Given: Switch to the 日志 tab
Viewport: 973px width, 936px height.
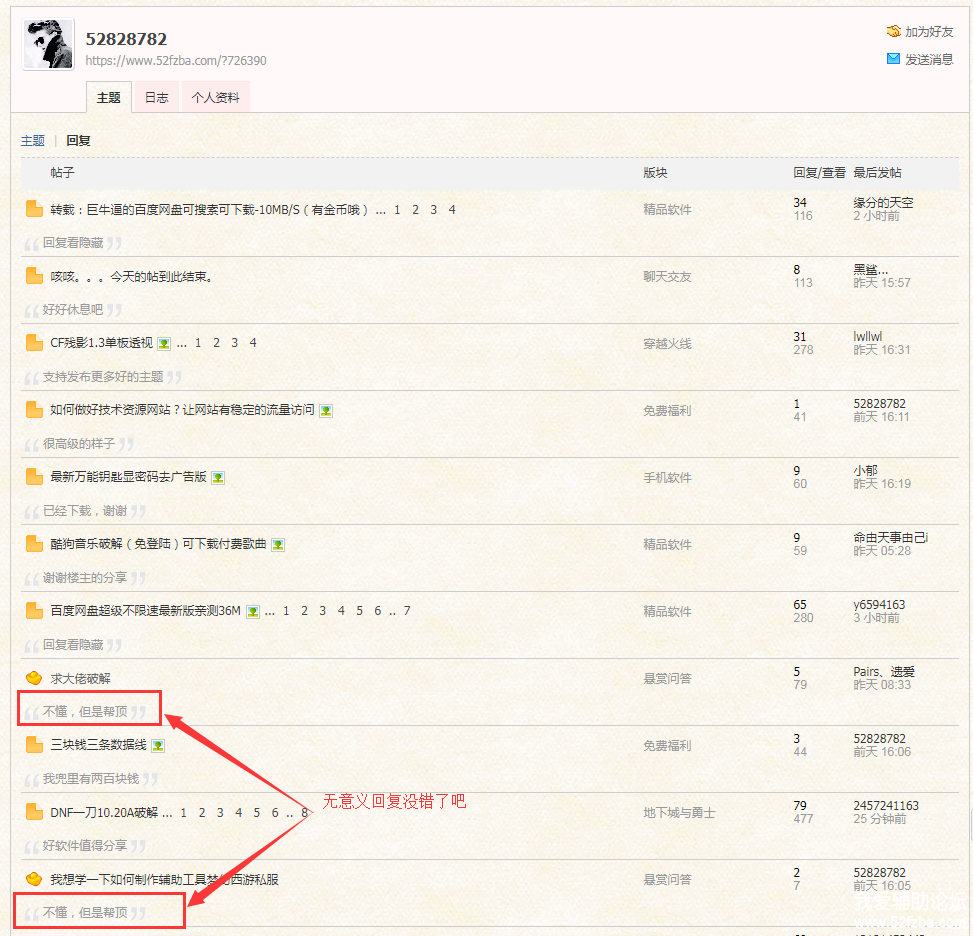Looking at the screenshot, I should coord(157,98).
